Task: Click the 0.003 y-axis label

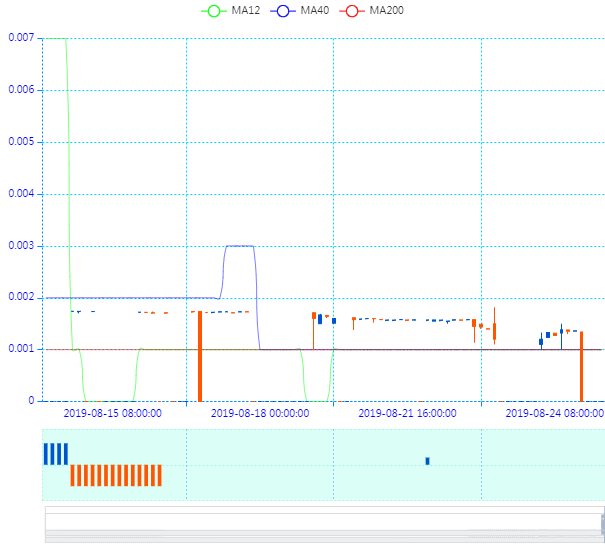Action: [21, 245]
